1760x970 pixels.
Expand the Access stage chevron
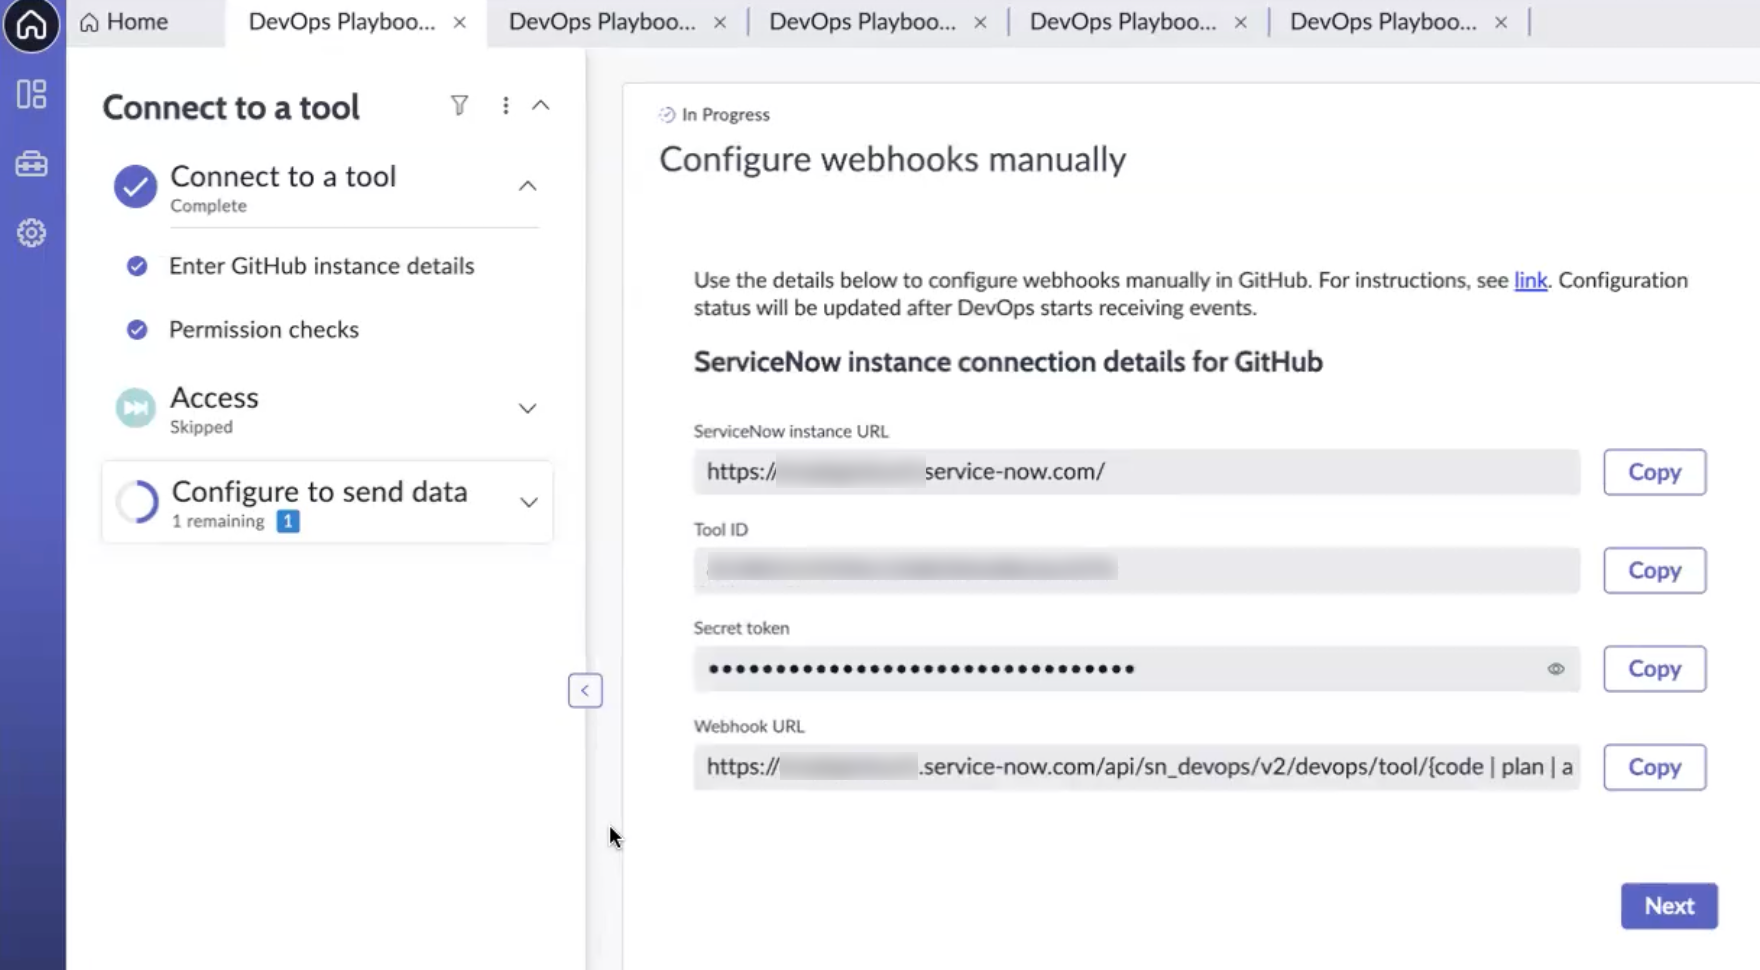point(527,408)
